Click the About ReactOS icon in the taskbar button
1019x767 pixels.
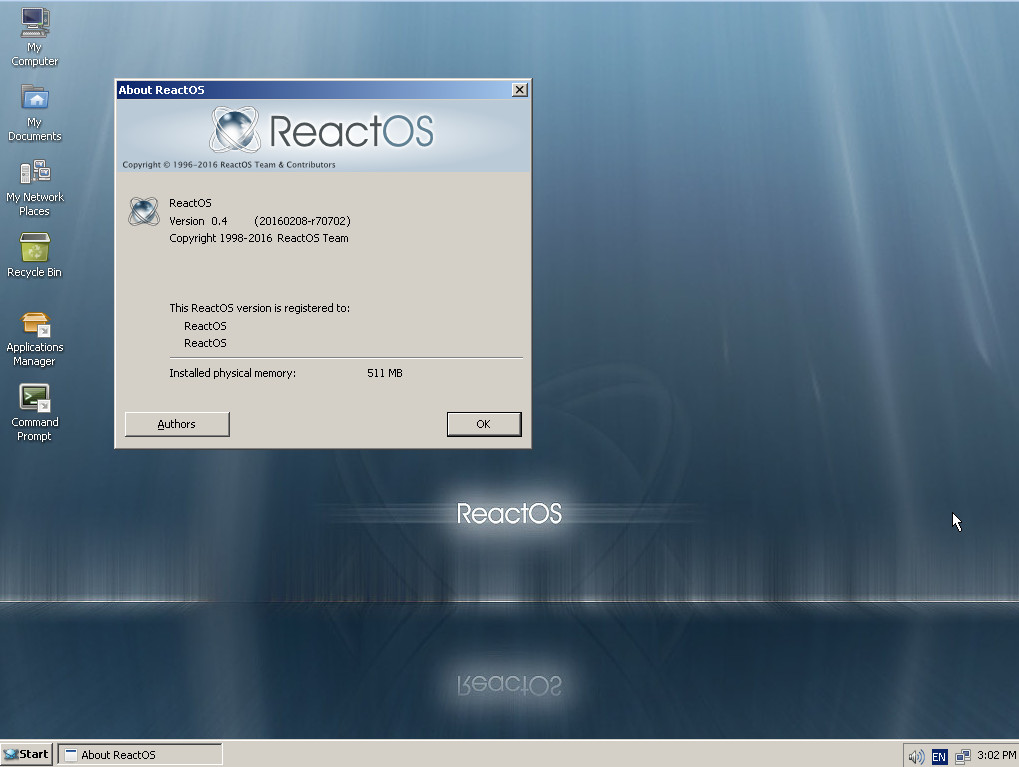point(70,753)
